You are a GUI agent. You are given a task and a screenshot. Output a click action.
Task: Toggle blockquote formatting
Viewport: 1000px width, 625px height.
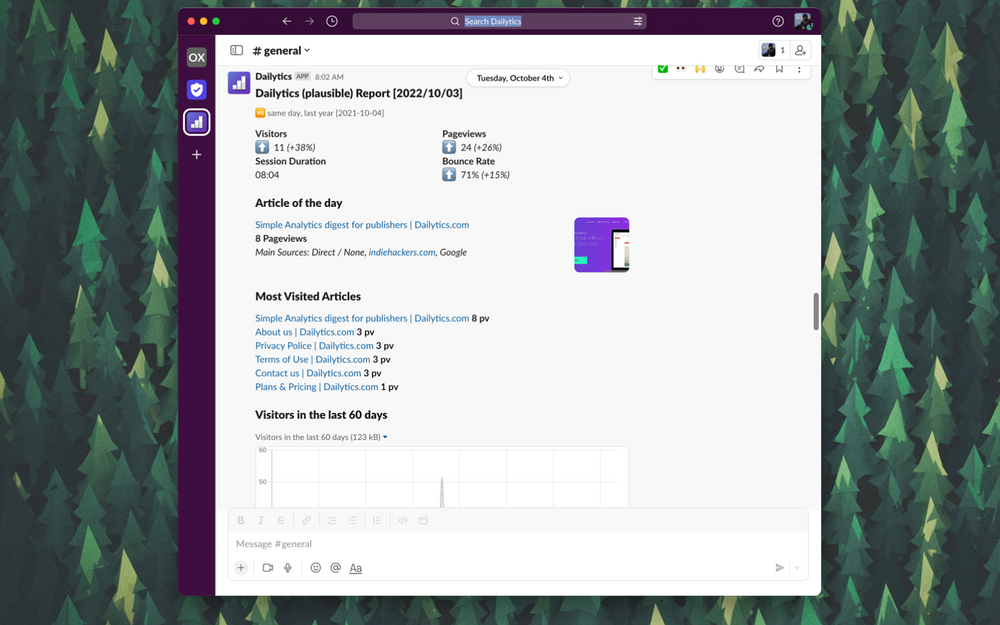pos(377,520)
